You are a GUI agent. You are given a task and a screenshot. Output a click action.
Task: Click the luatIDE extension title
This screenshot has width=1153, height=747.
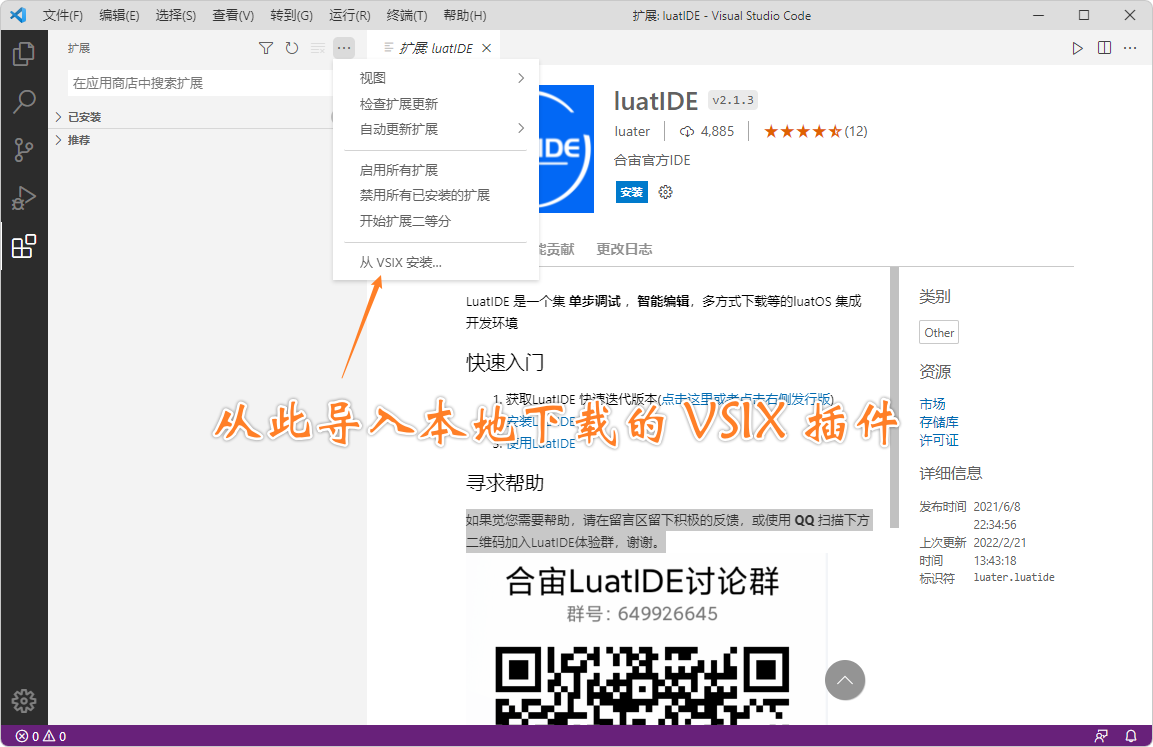pos(656,101)
